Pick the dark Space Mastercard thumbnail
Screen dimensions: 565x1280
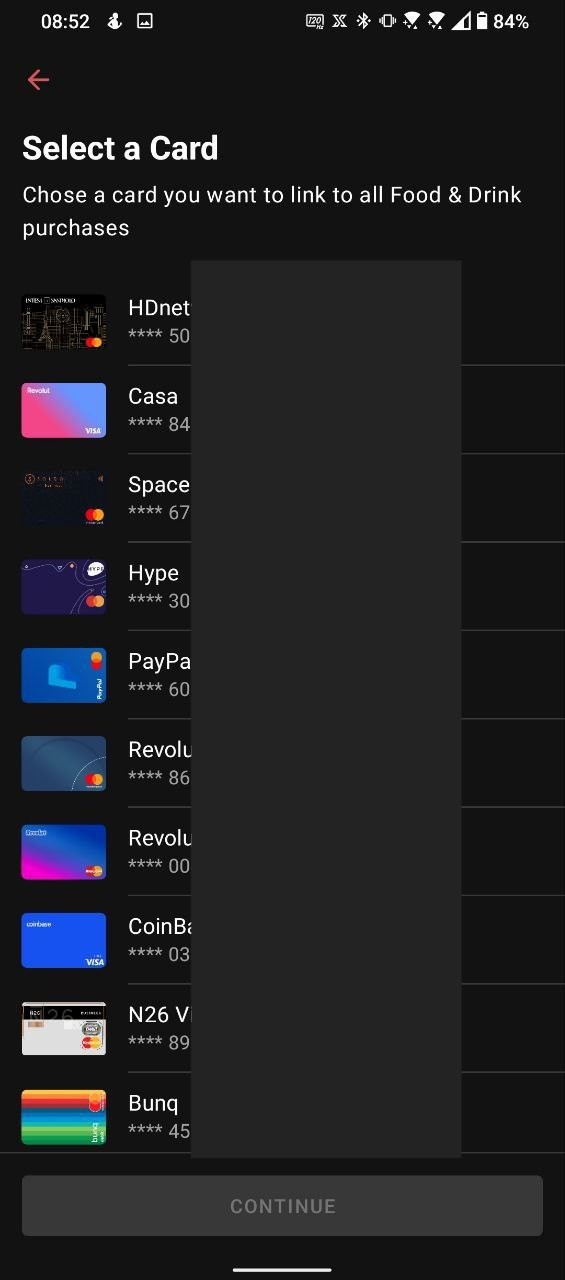[64, 498]
